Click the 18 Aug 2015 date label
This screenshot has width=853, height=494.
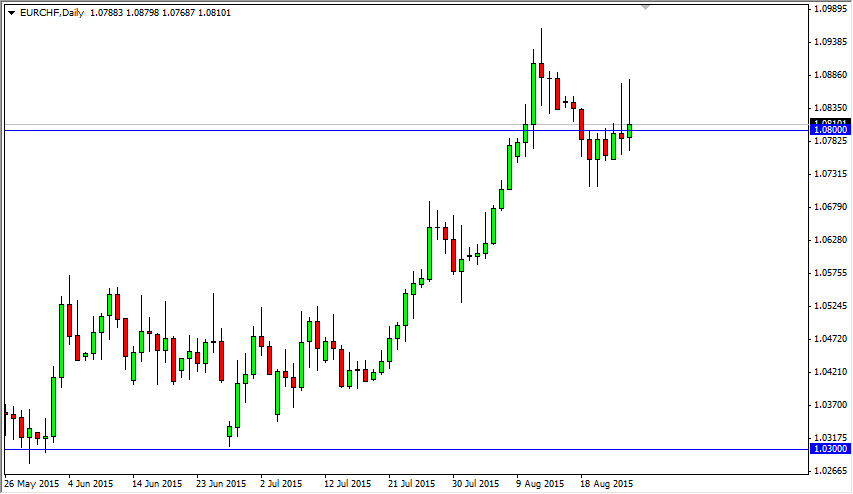point(607,483)
